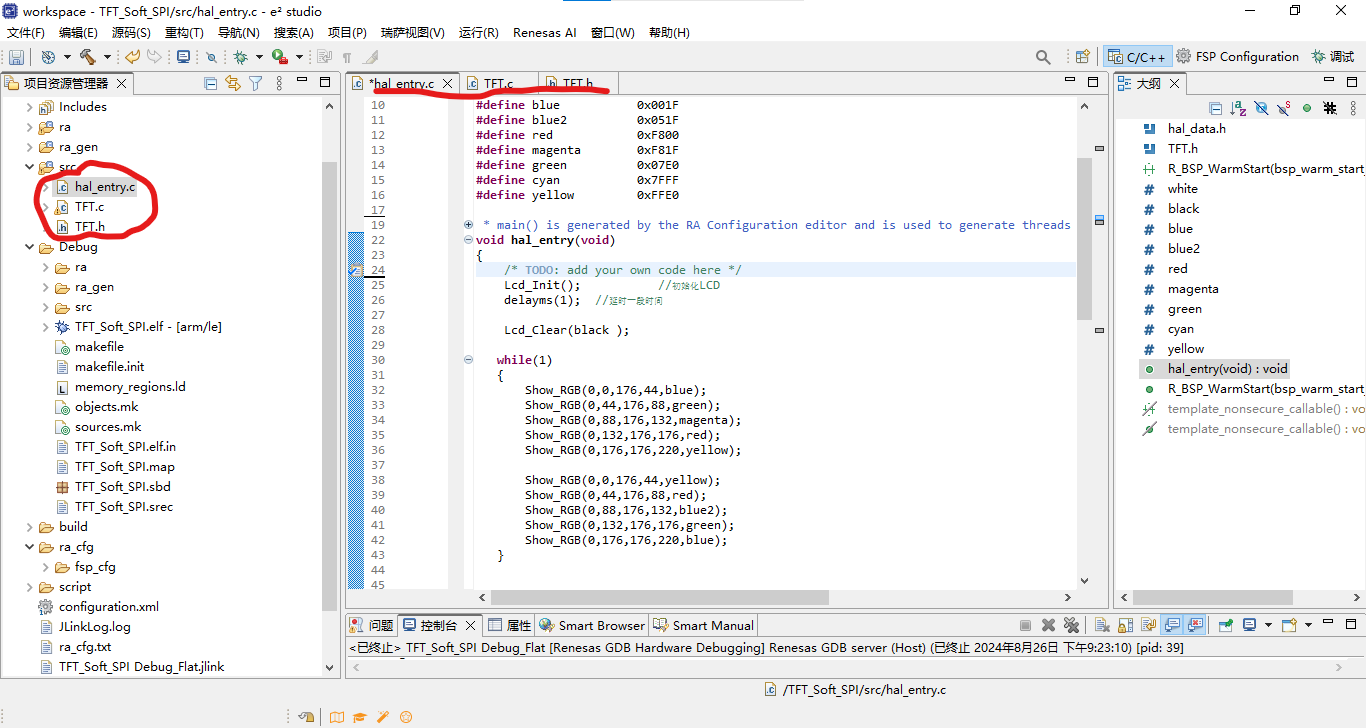Expand the build folder node
The image size is (1366, 728).
pyautogui.click(x=29, y=527)
